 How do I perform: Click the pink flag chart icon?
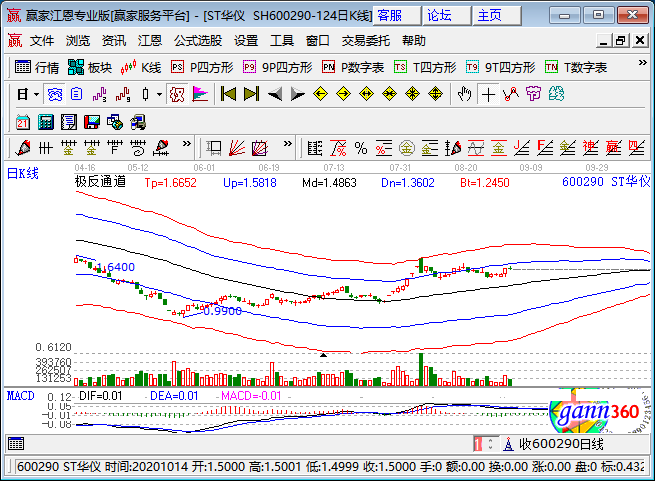pyautogui.click(x=200, y=94)
